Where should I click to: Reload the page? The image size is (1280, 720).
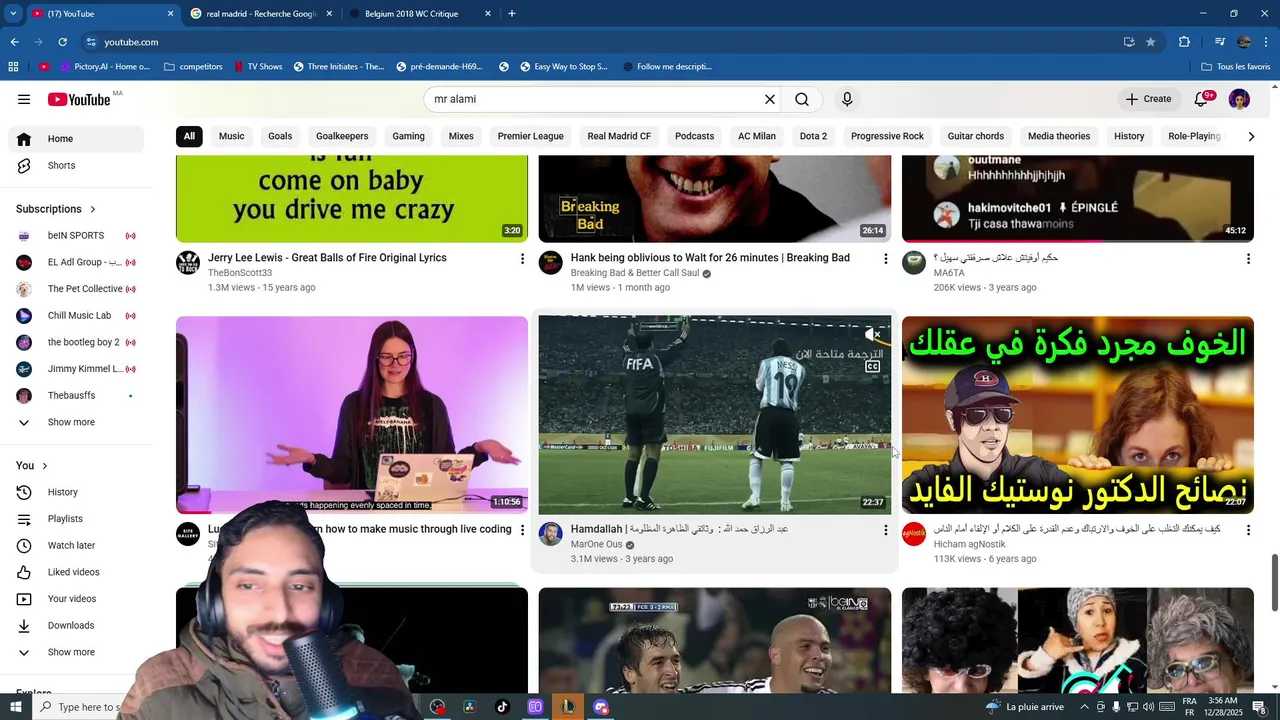[x=63, y=42]
